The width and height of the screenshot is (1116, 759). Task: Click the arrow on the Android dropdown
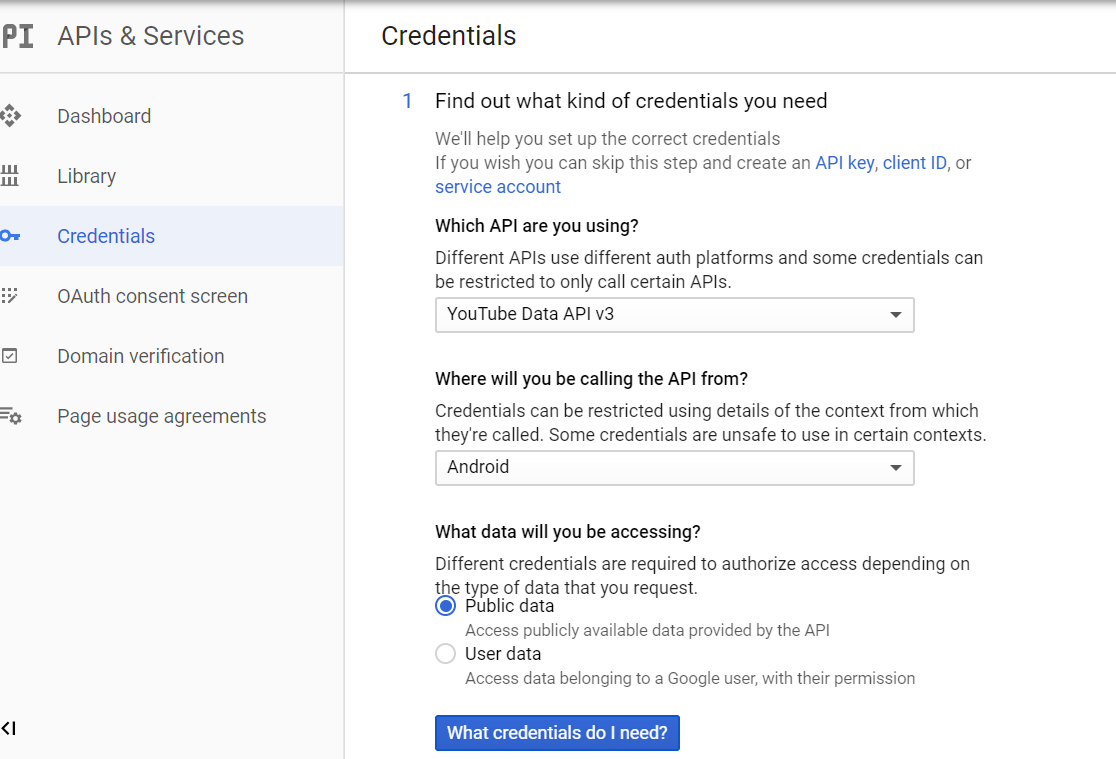[x=895, y=468]
